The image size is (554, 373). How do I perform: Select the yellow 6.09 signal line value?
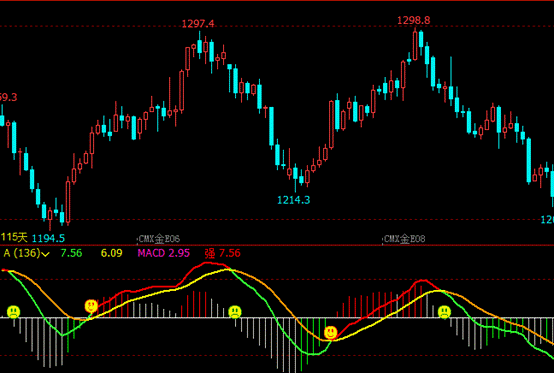coord(112,253)
